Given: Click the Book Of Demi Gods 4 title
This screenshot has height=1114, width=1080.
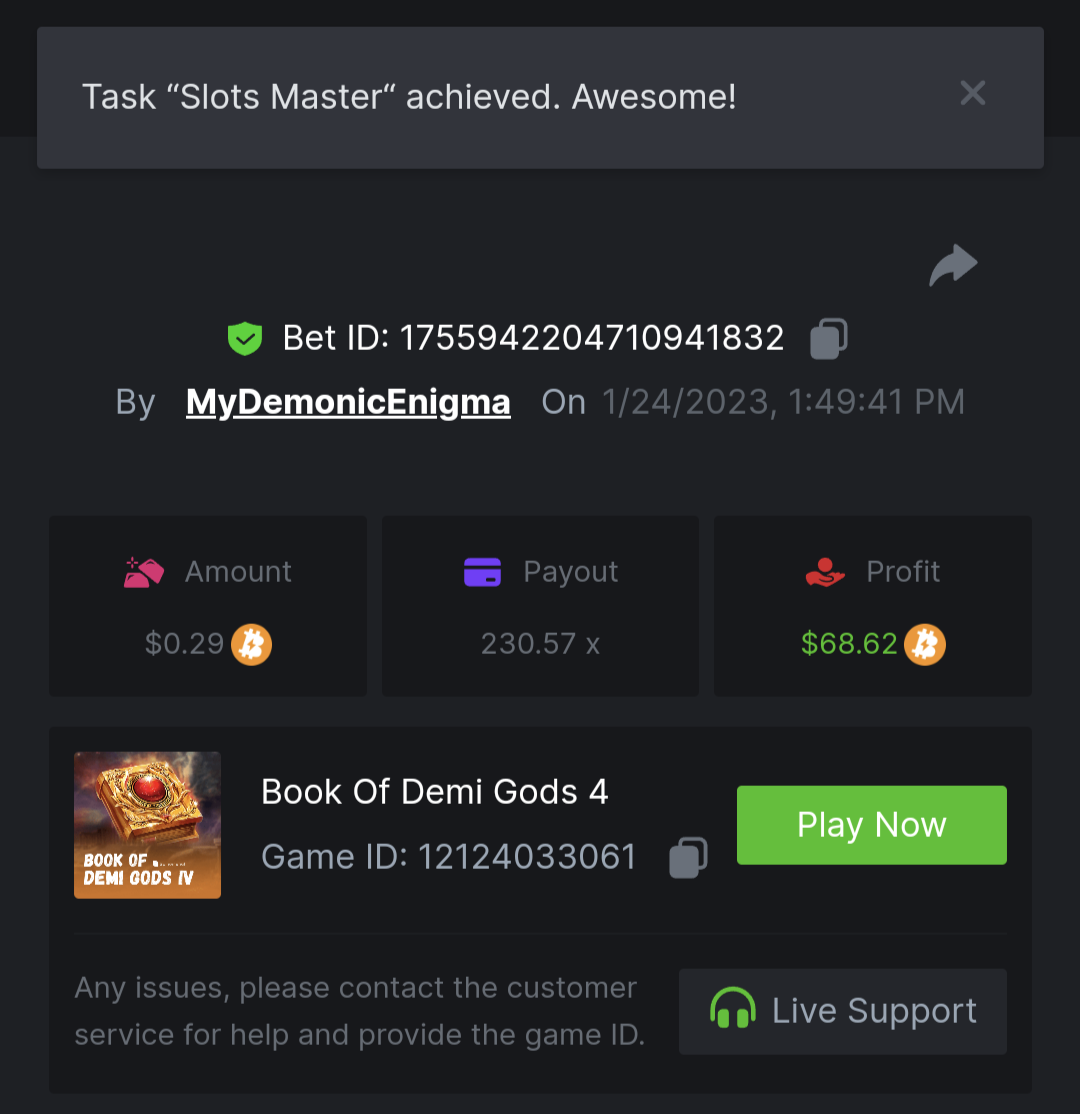Looking at the screenshot, I should pos(434,792).
